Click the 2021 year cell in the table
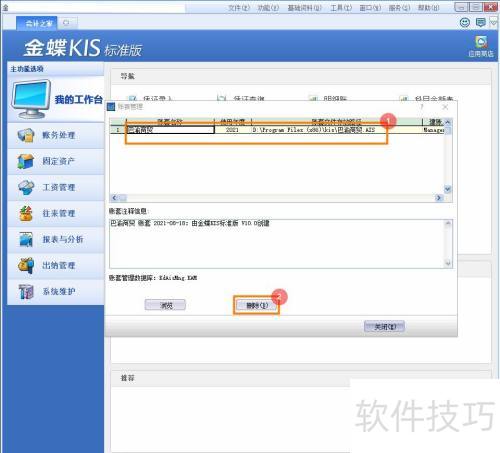 [233, 130]
